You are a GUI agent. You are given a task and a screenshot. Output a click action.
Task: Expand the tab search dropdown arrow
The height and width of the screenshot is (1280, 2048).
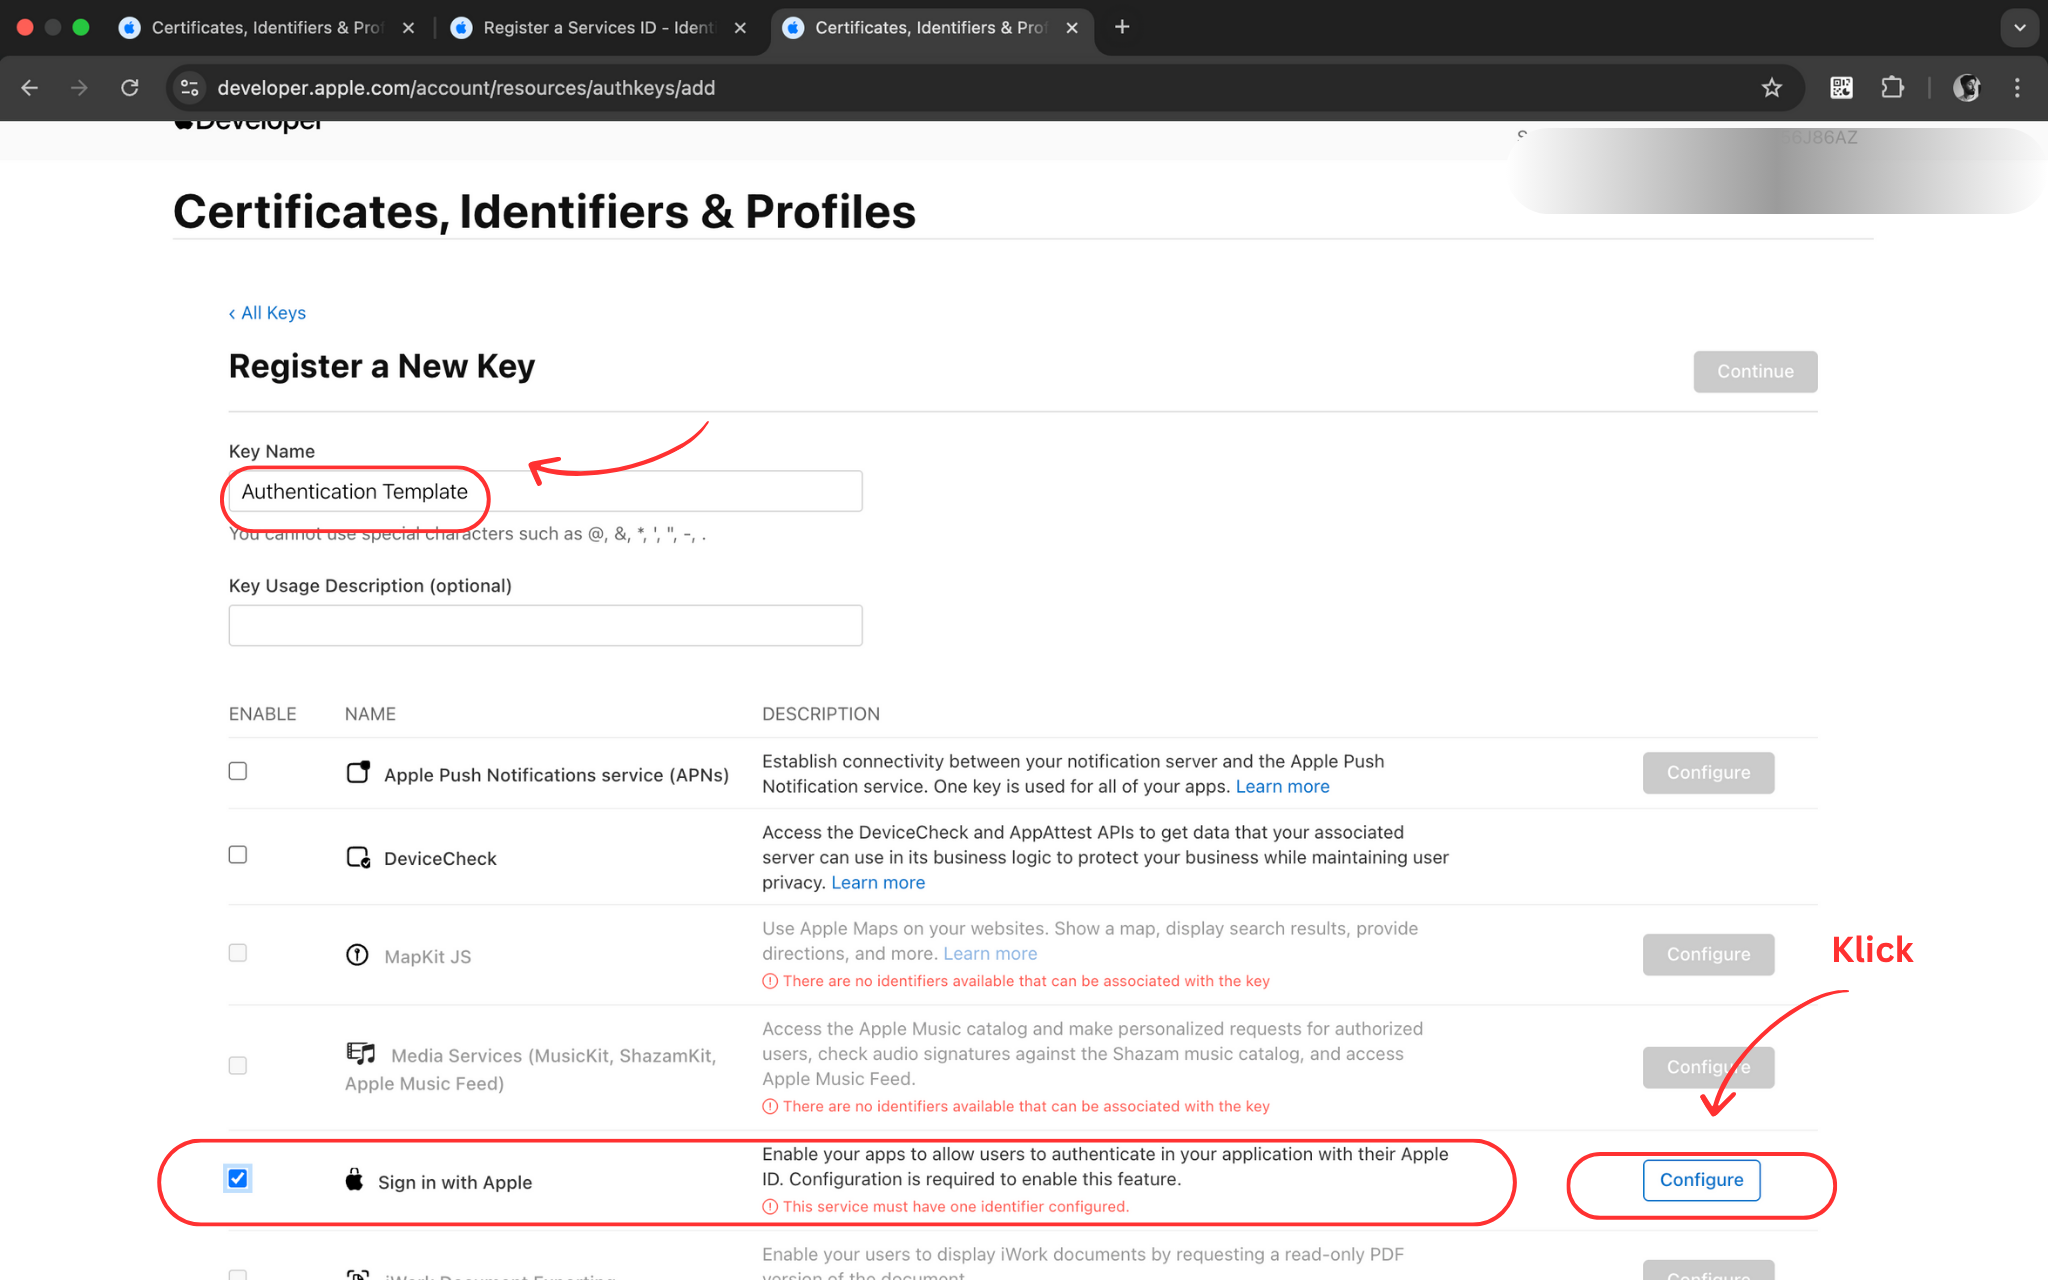tap(2019, 27)
